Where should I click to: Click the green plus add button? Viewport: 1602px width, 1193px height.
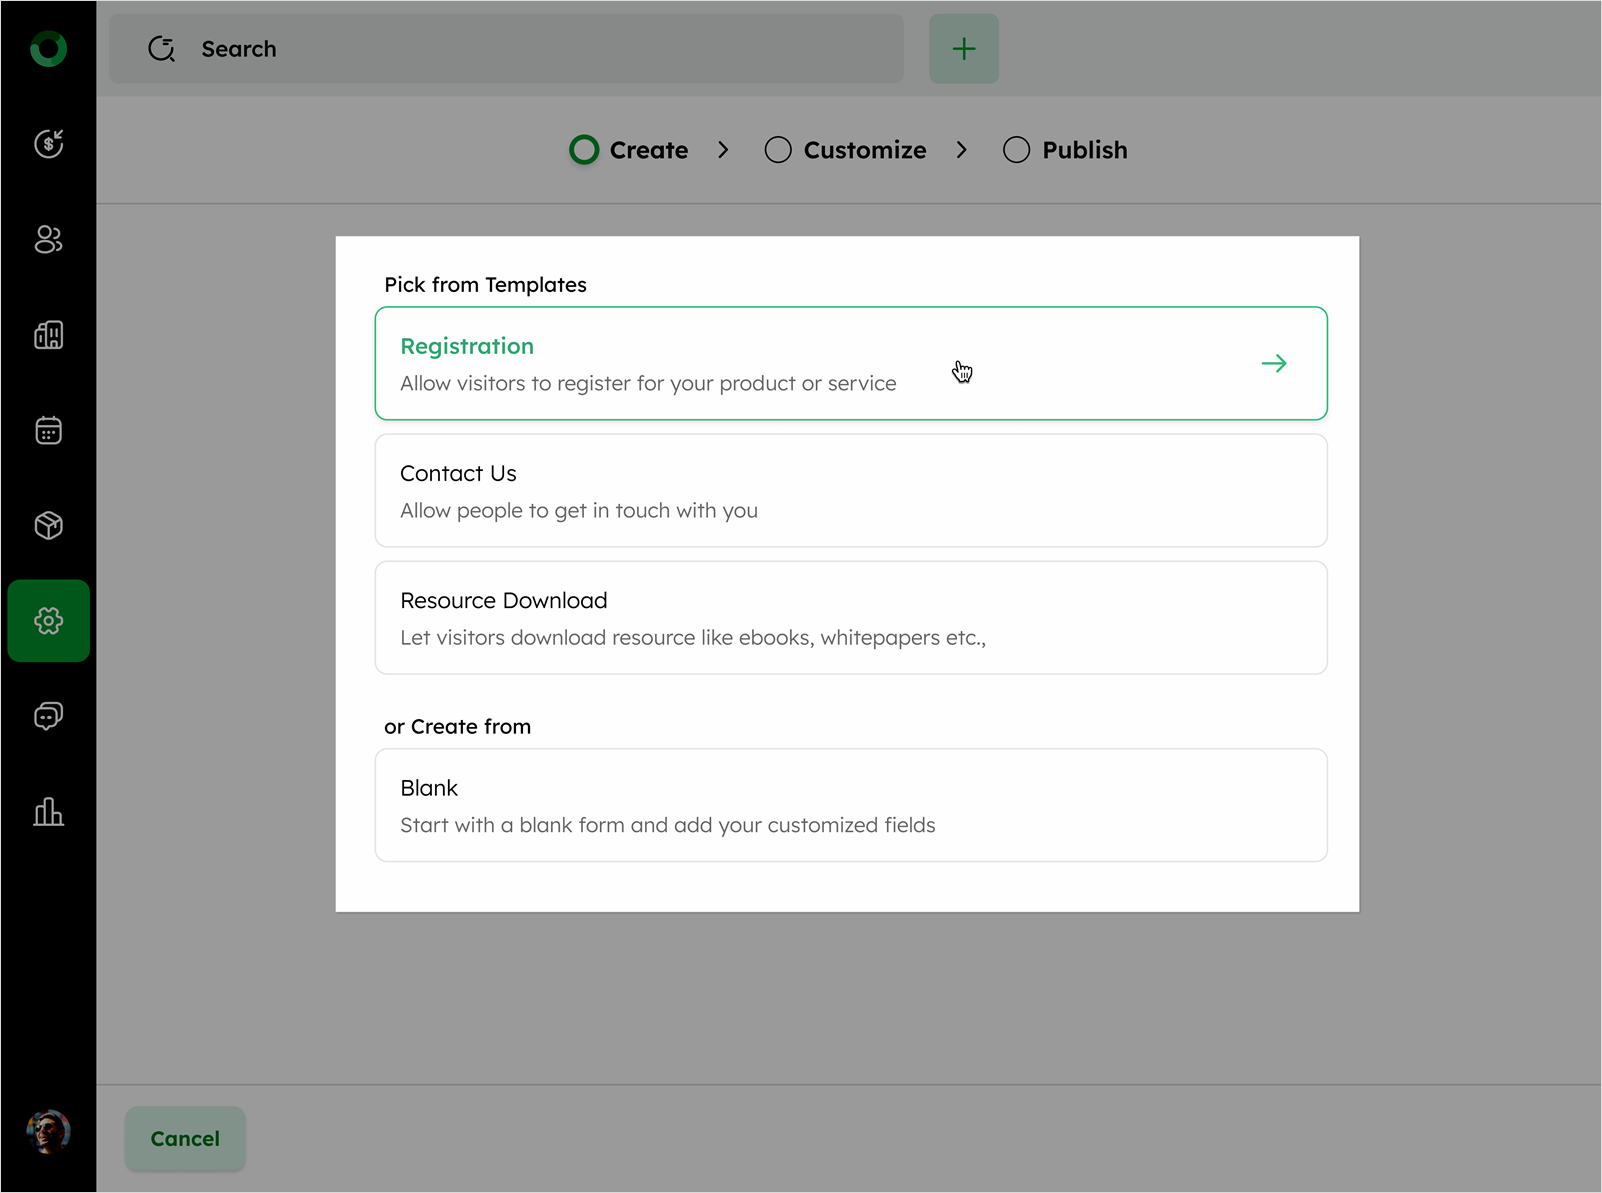pyautogui.click(x=963, y=49)
